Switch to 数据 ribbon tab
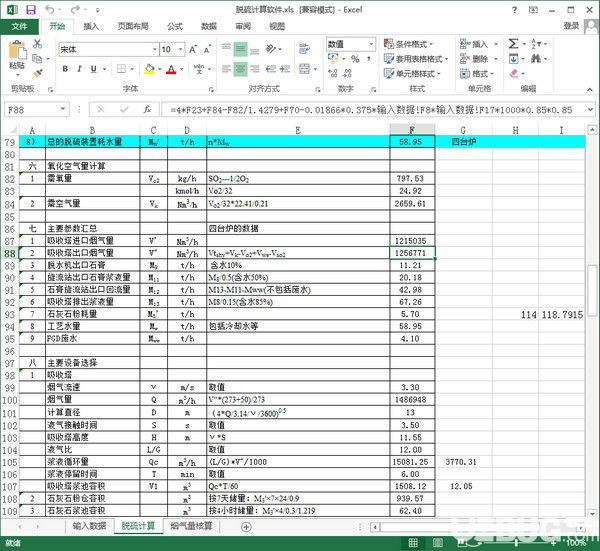 [209, 26]
